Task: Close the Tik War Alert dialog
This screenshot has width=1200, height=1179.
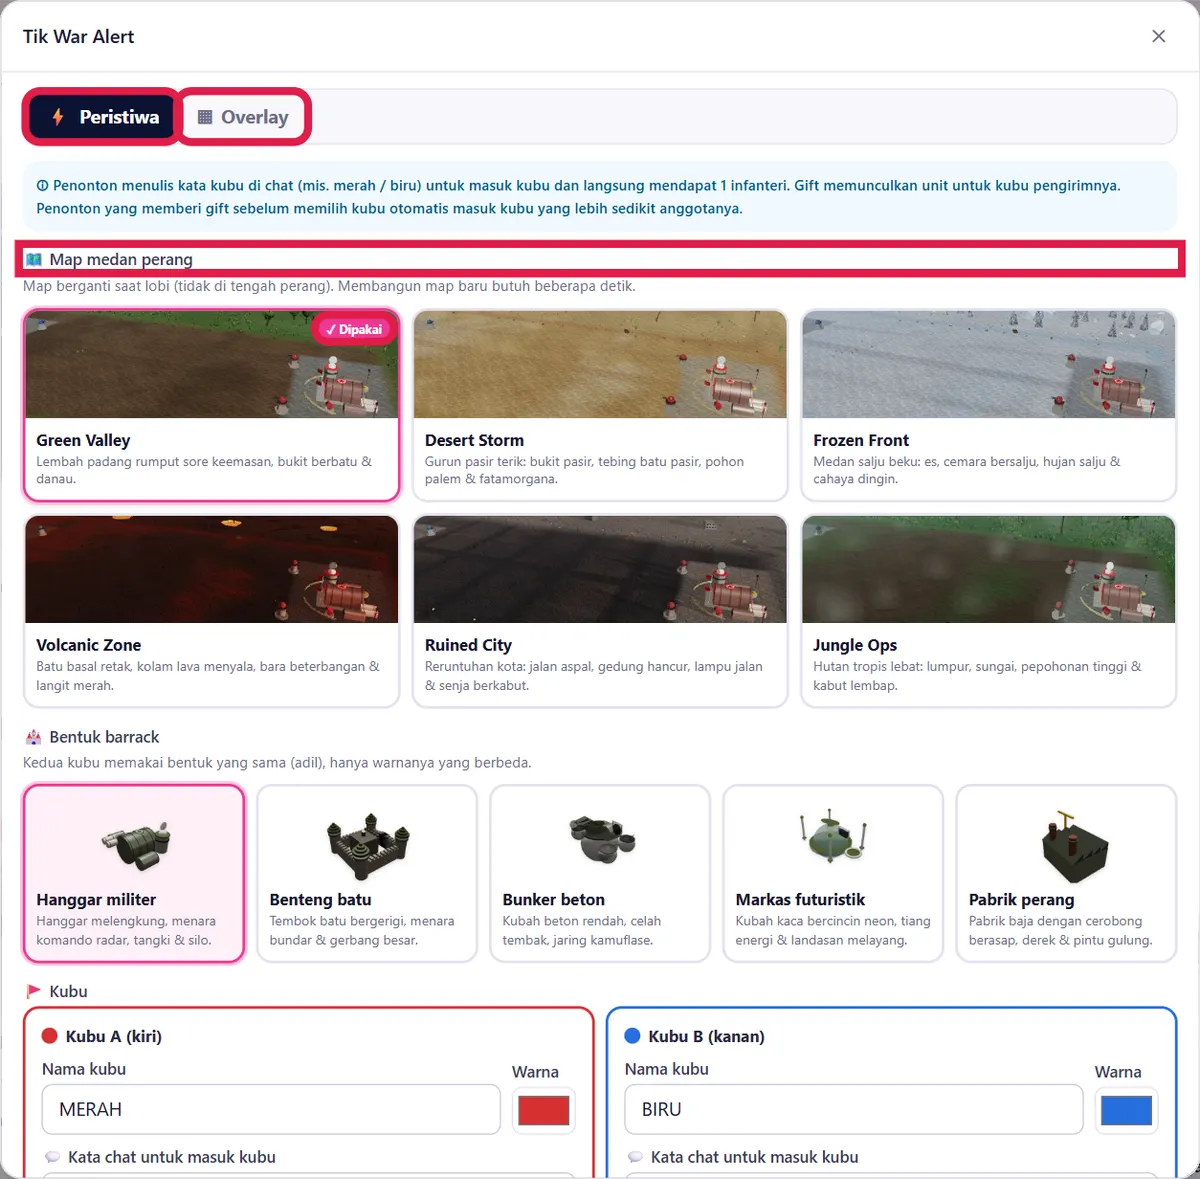Action: coord(1159,36)
